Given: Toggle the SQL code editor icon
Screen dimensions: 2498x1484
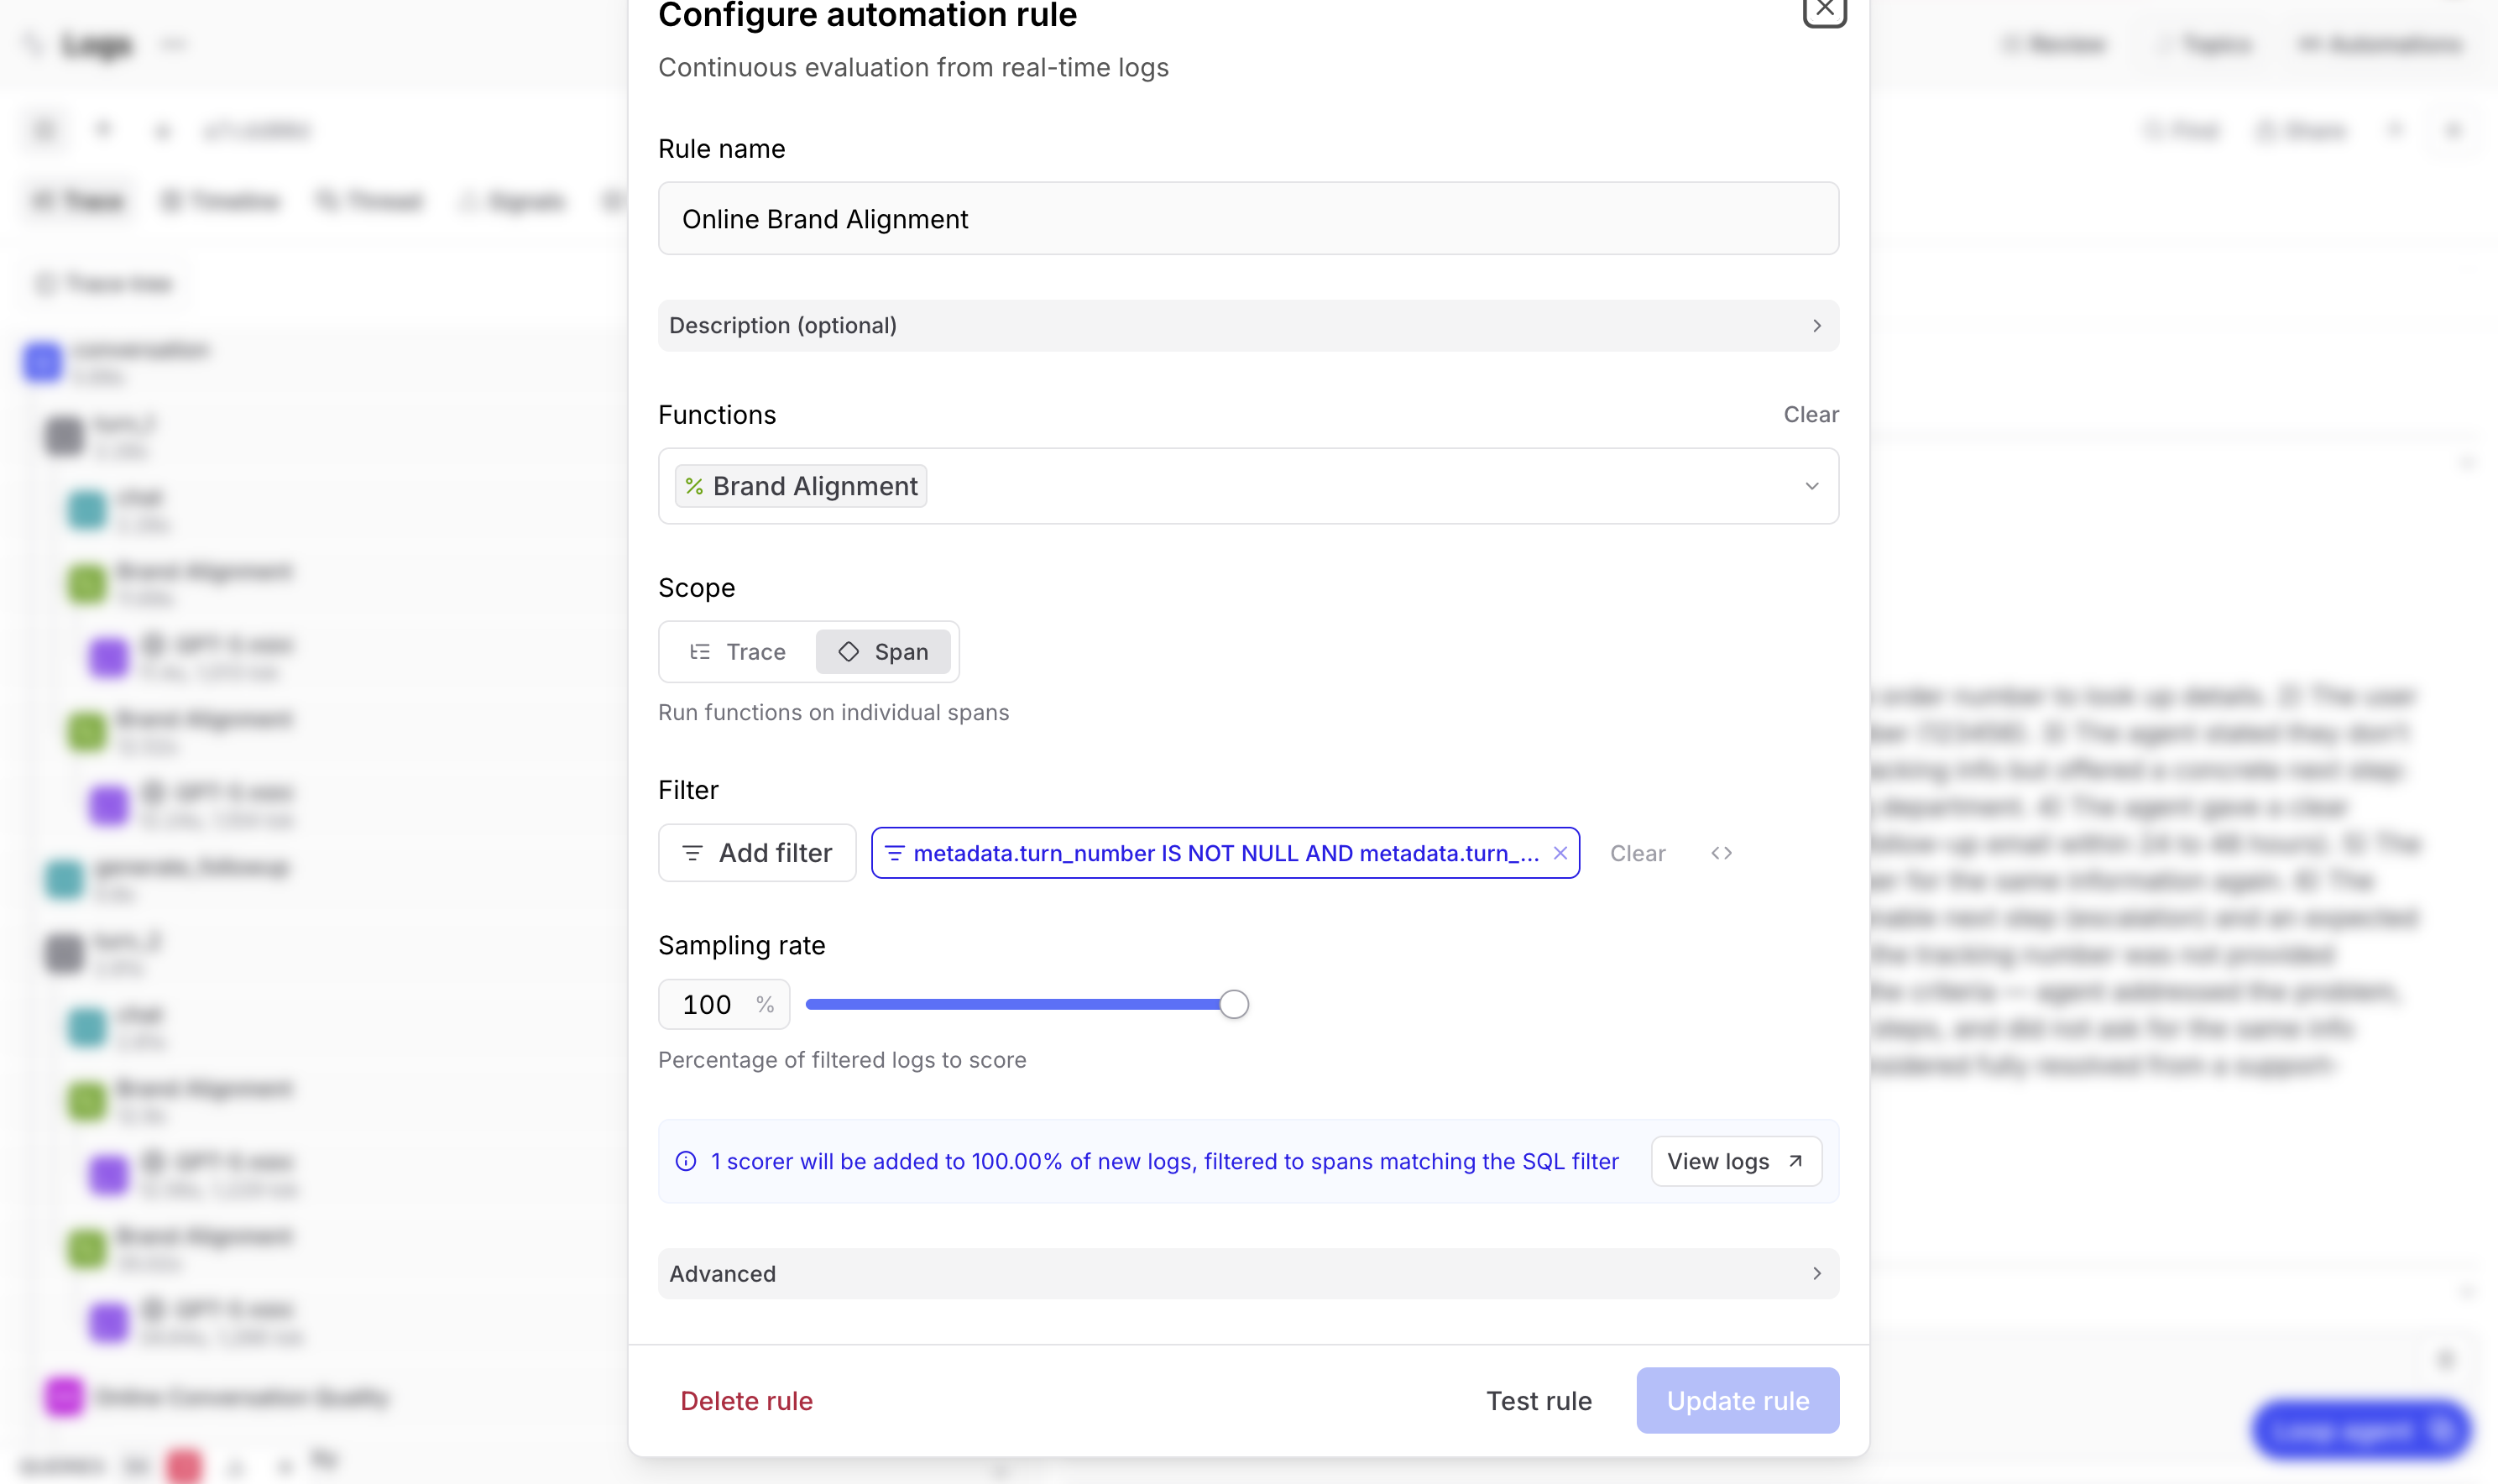Looking at the screenshot, I should pyautogui.click(x=1721, y=853).
